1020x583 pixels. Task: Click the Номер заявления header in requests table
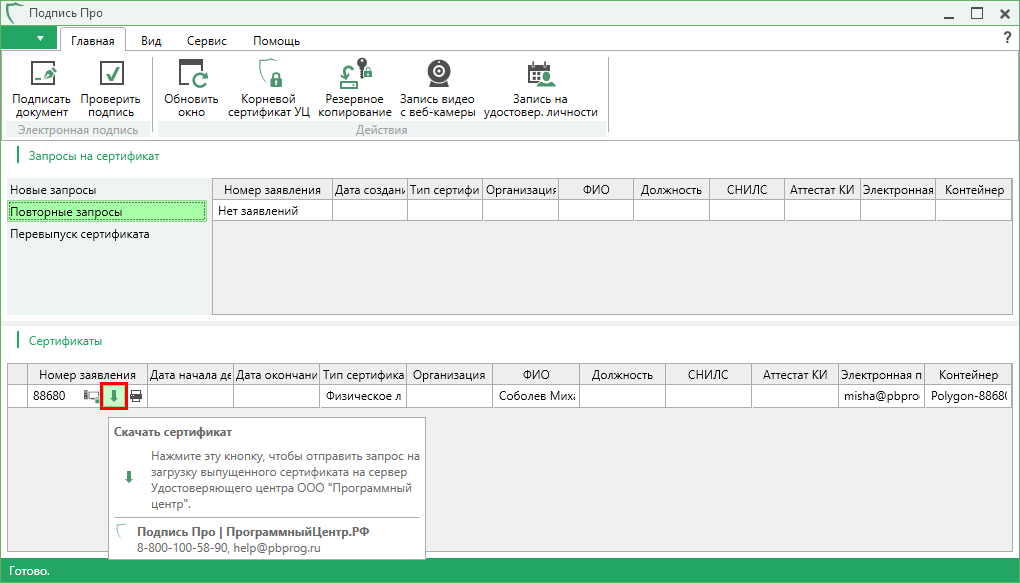[272, 190]
